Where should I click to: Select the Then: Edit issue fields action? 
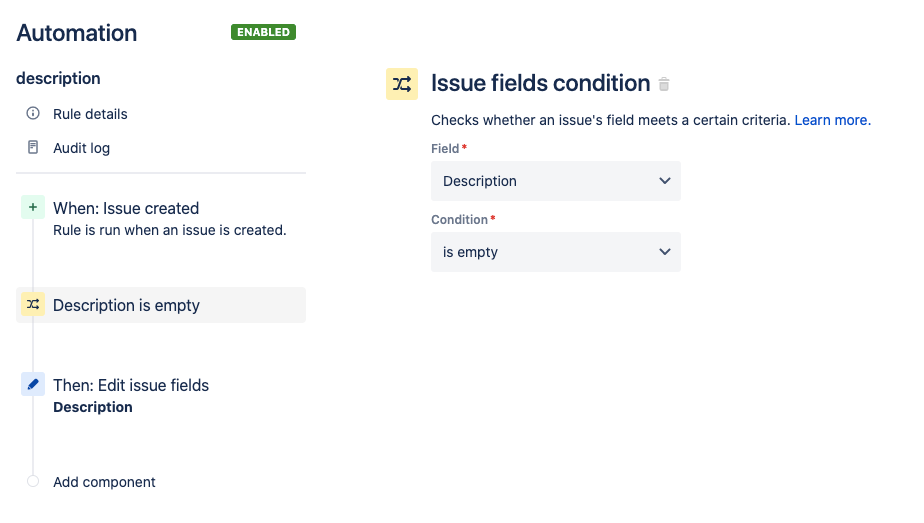point(131,385)
